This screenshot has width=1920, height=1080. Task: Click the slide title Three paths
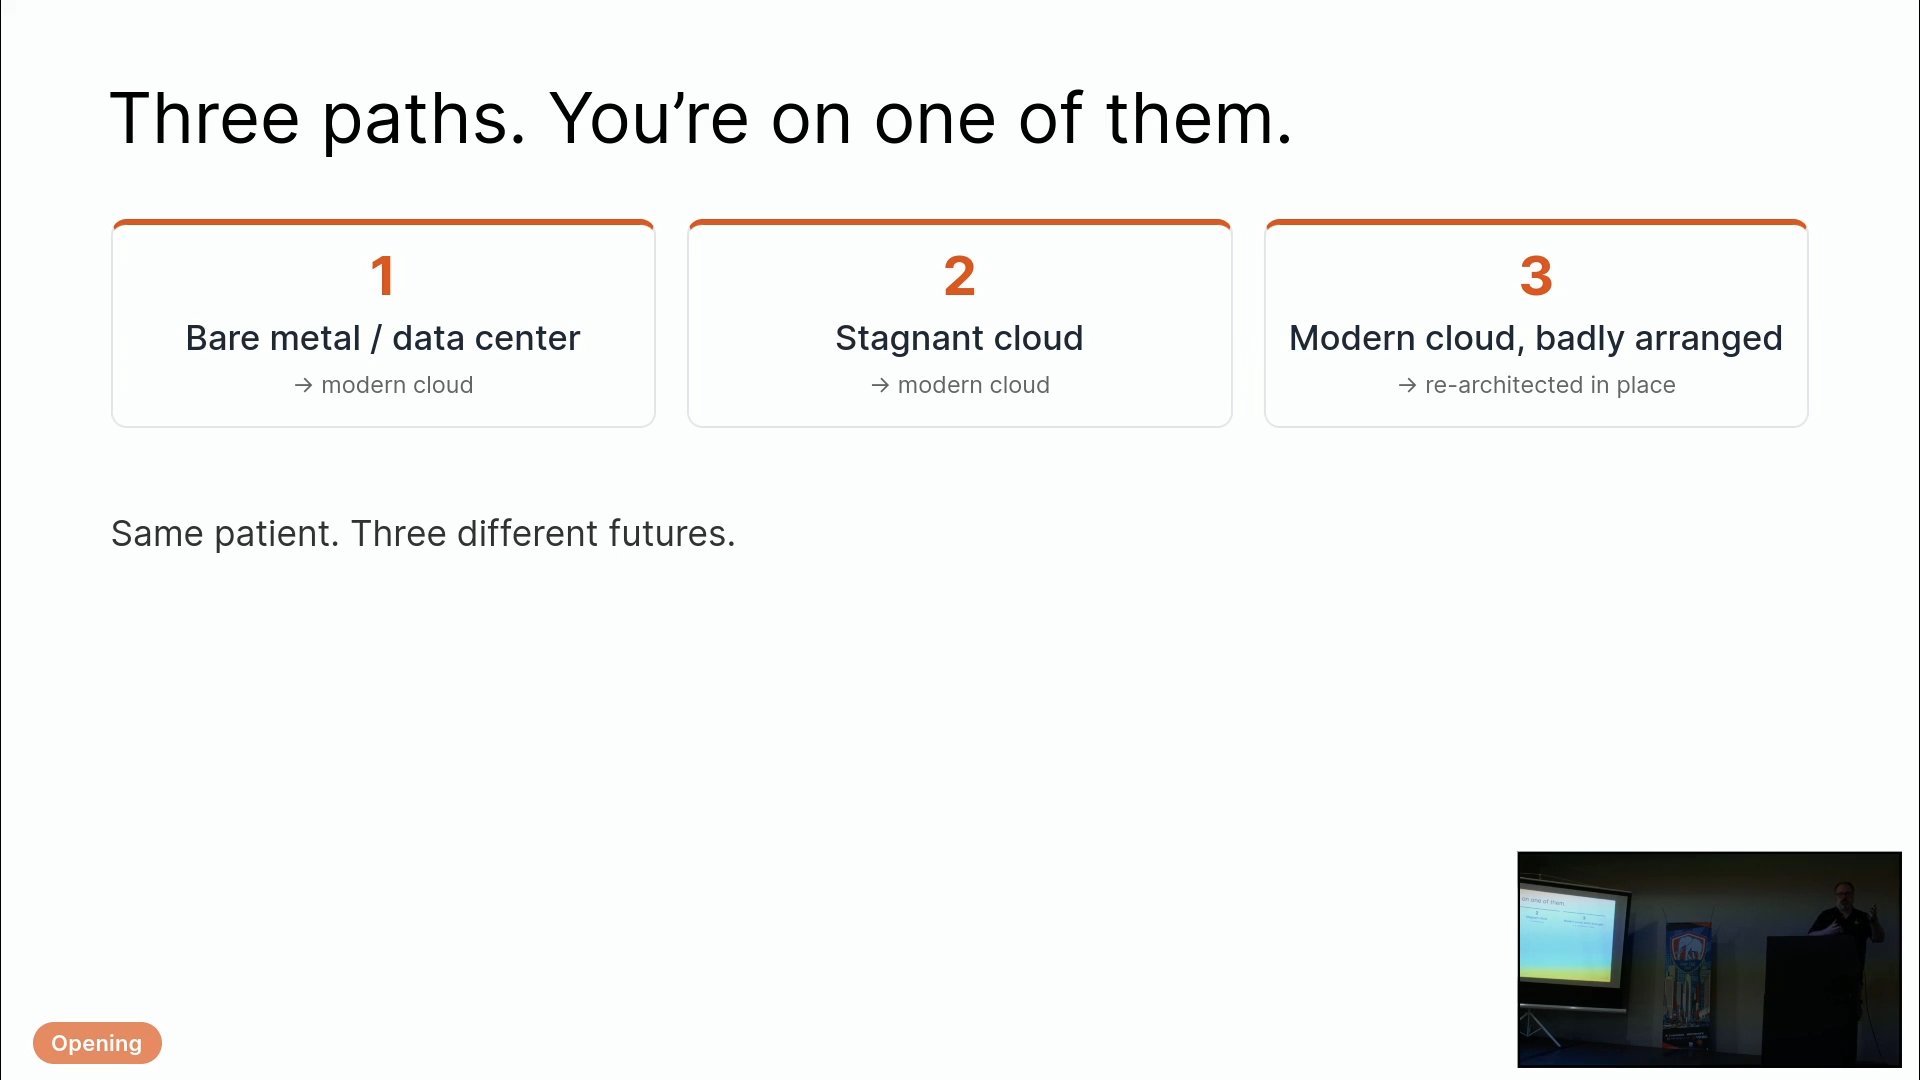[x=701, y=119]
